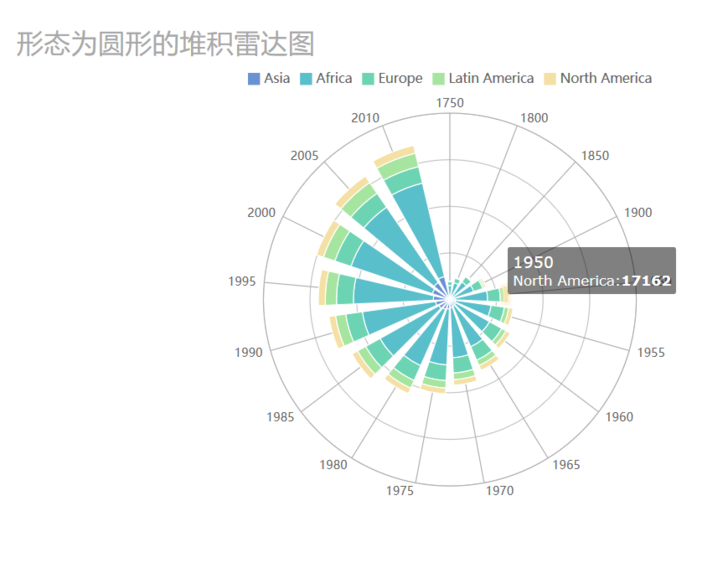Click the North America legend color icon
This screenshot has width=728, height=573.
pos(549,78)
